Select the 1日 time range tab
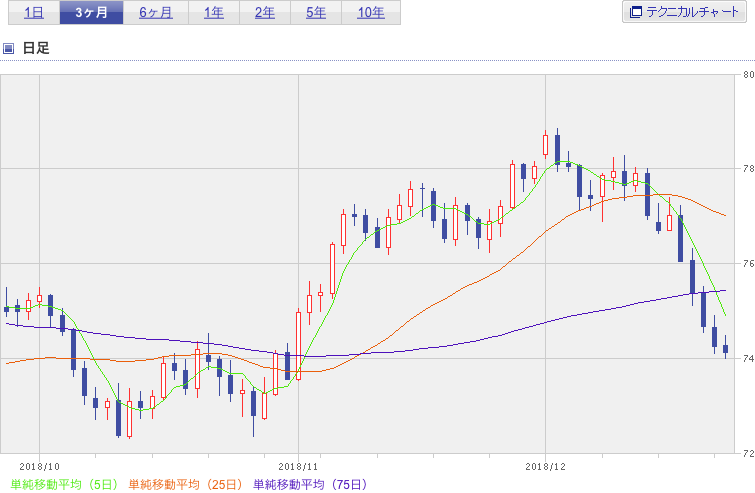The image size is (755, 493). pos(34,12)
